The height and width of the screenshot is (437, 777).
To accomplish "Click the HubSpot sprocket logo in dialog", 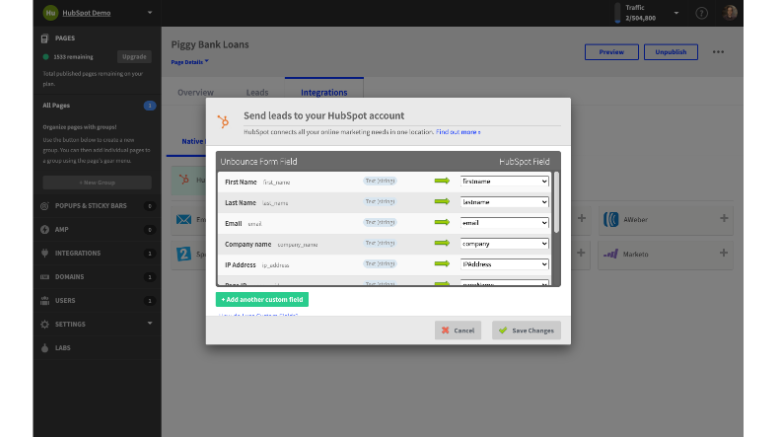I will (x=223, y=120).
